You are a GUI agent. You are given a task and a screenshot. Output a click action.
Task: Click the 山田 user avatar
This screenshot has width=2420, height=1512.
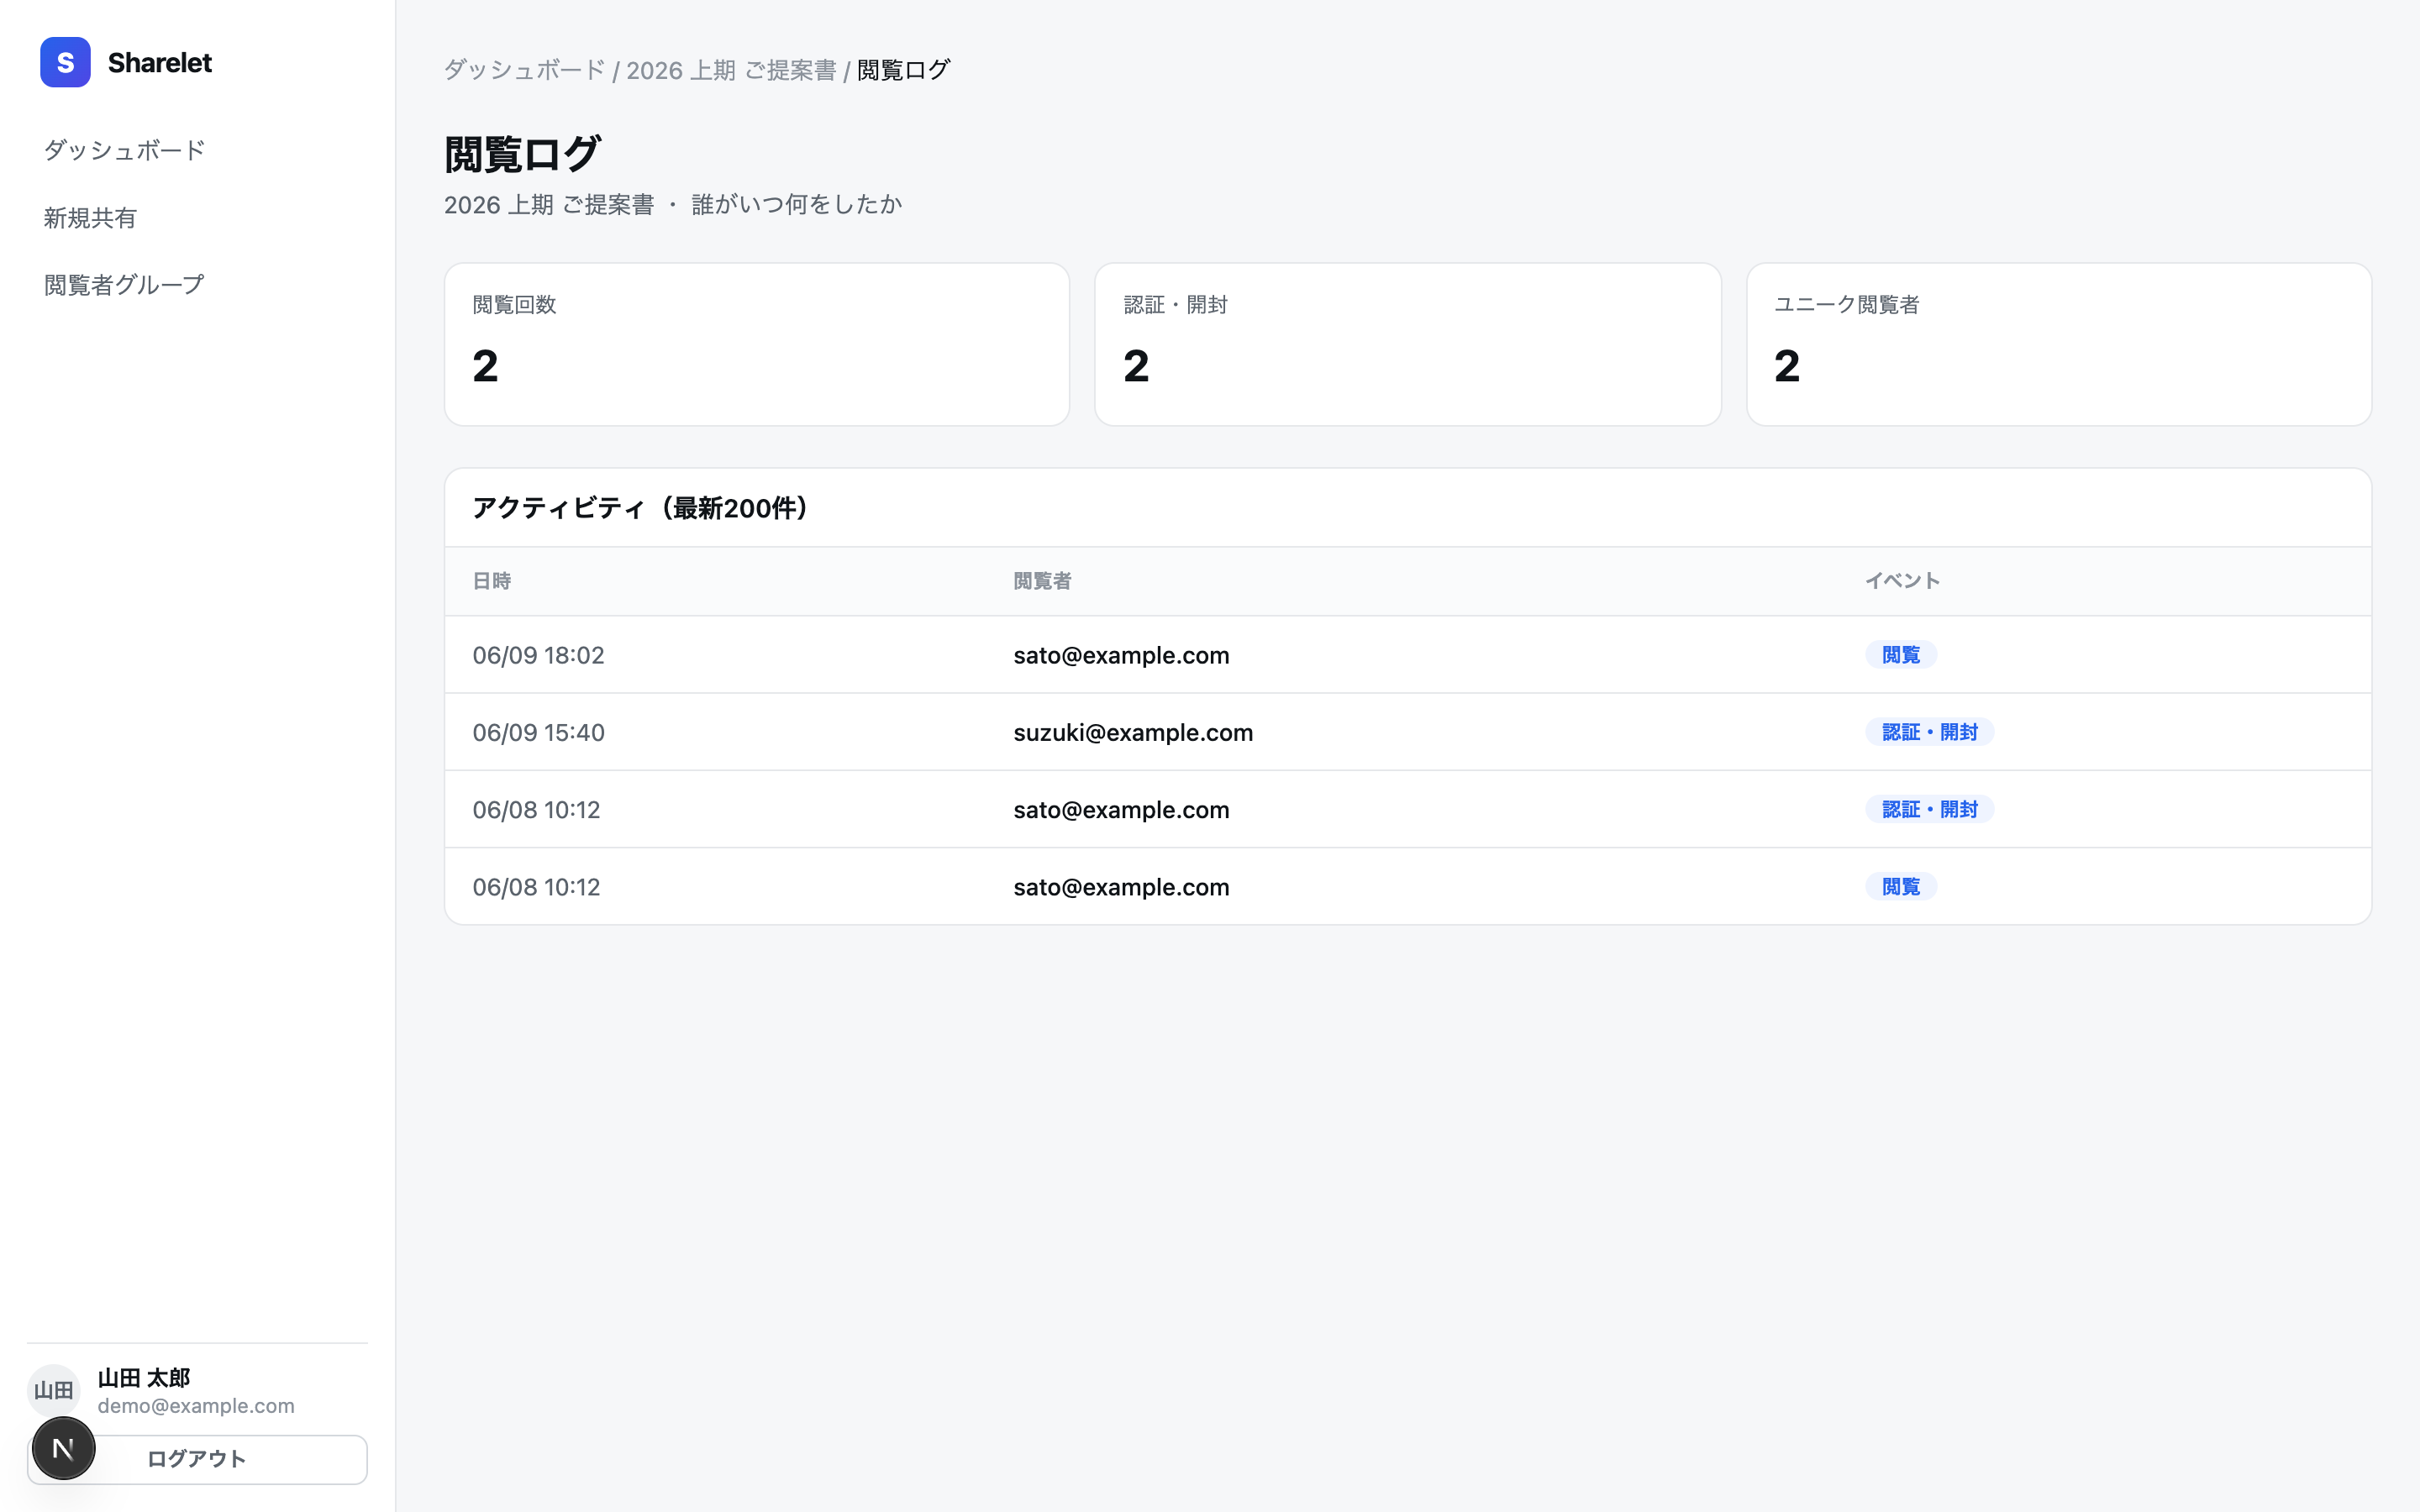tap(53, 1390)
